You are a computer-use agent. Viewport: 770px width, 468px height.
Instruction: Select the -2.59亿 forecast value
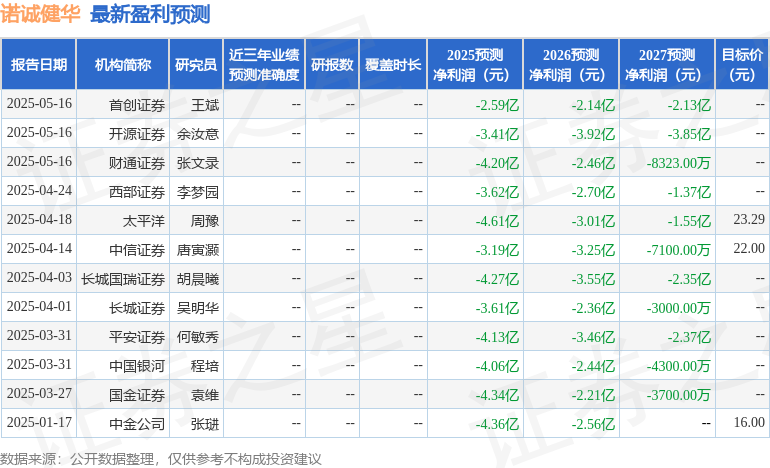[x=497, y=105]
